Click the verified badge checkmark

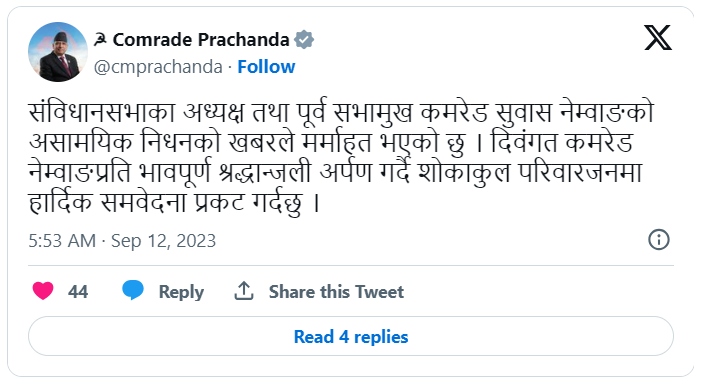[x=304, y=40]
